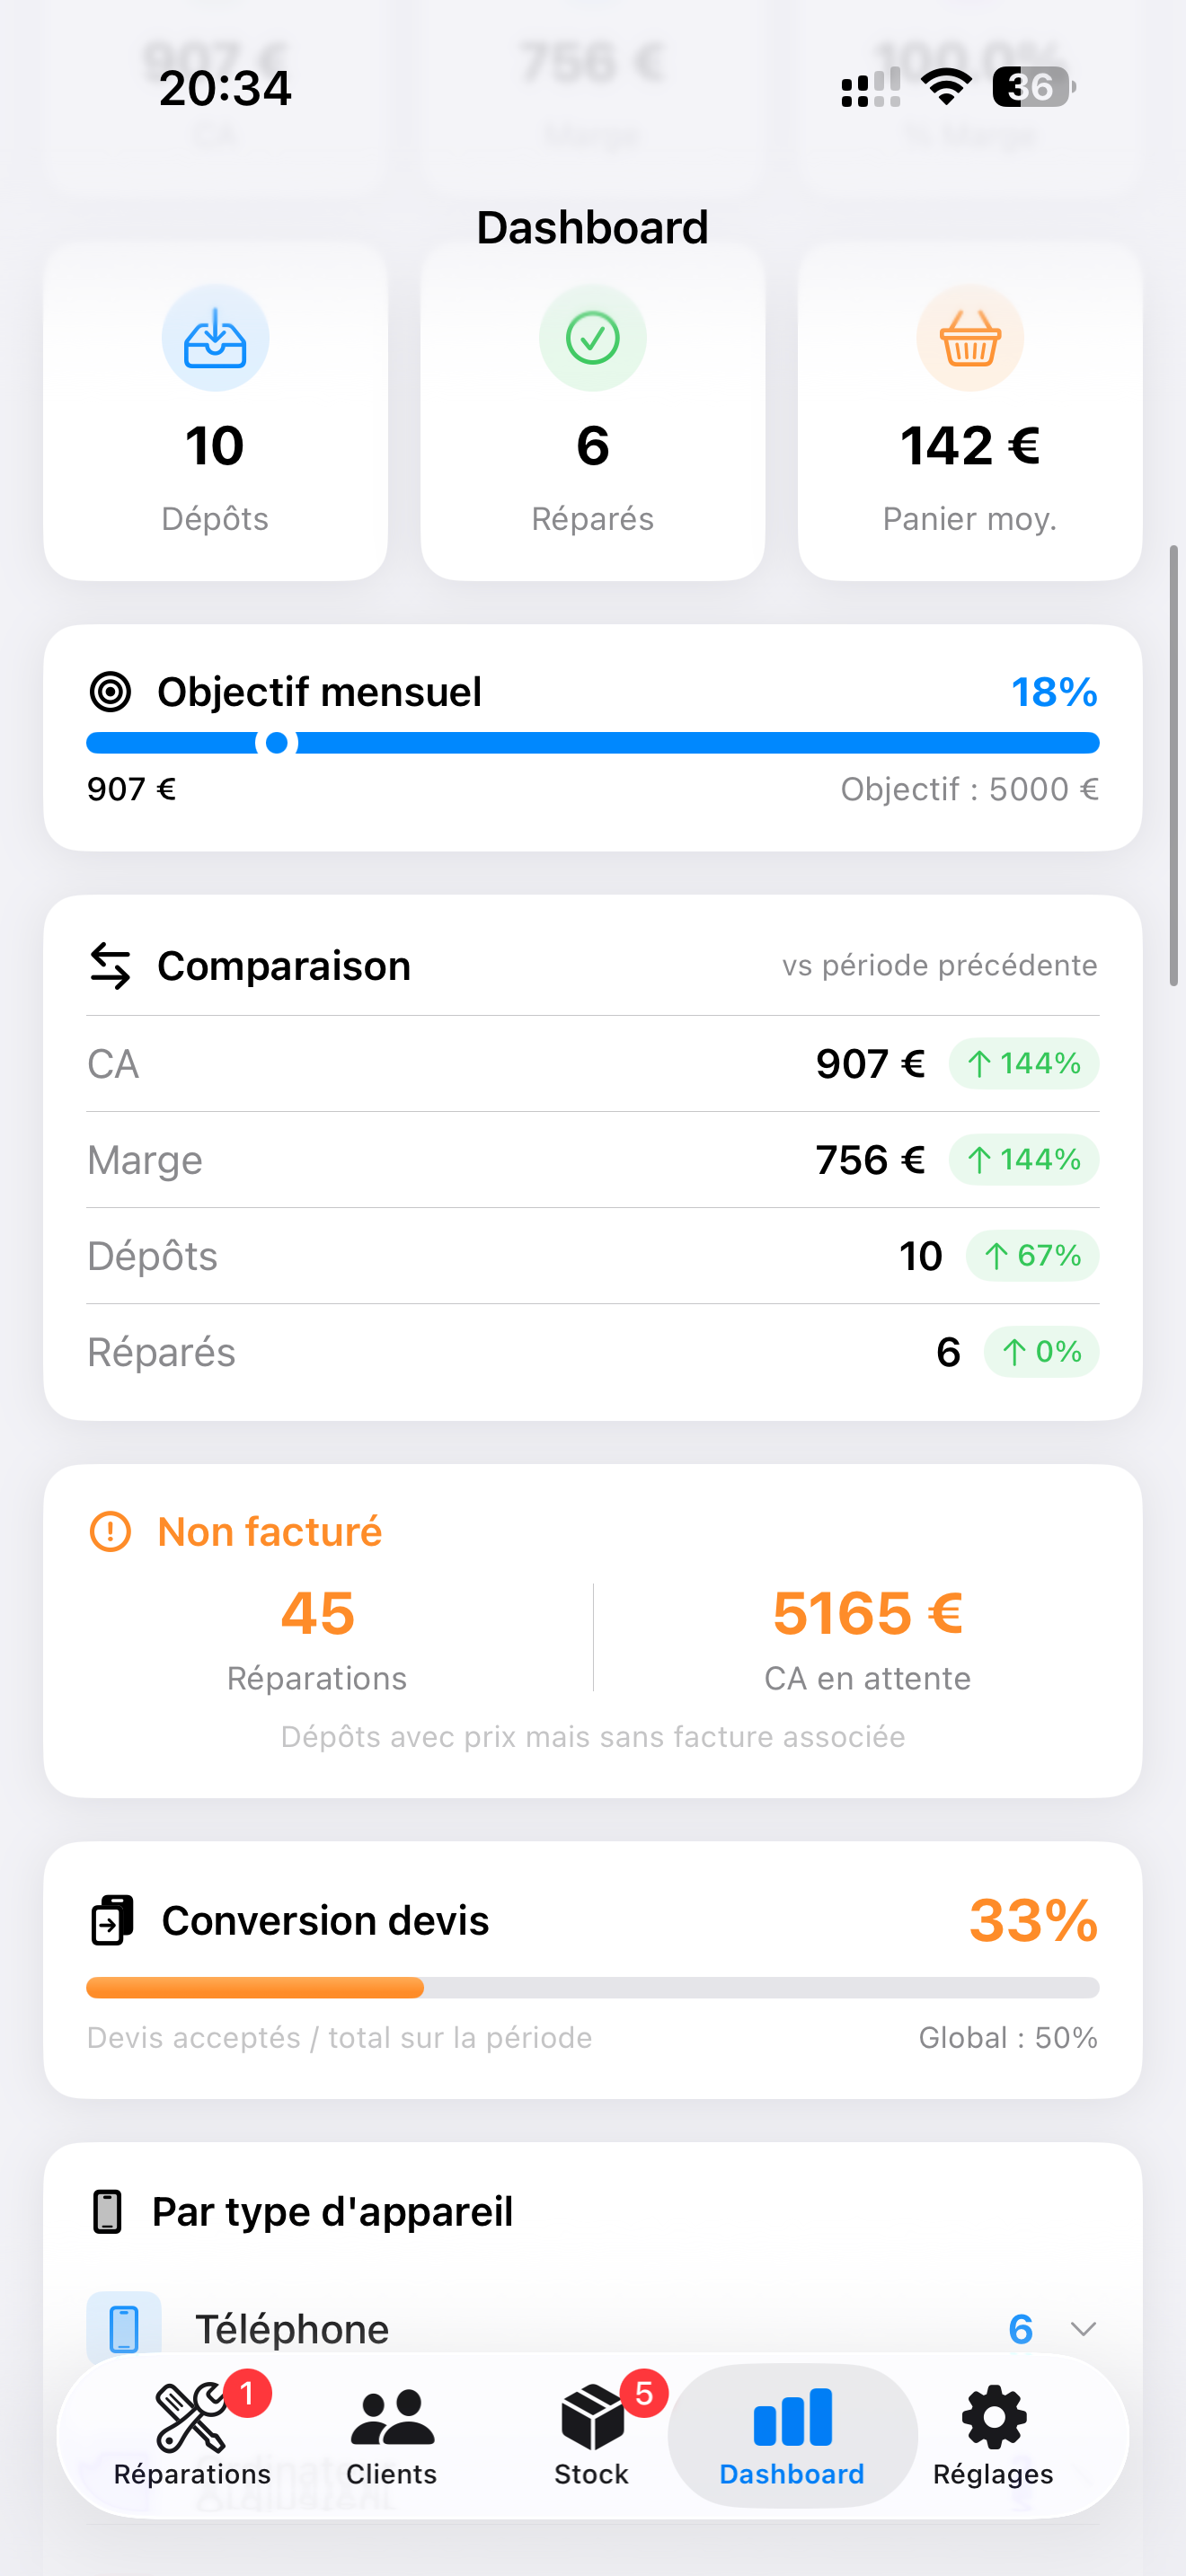Tap the Conversion devis document icon

click(112, 1920)
